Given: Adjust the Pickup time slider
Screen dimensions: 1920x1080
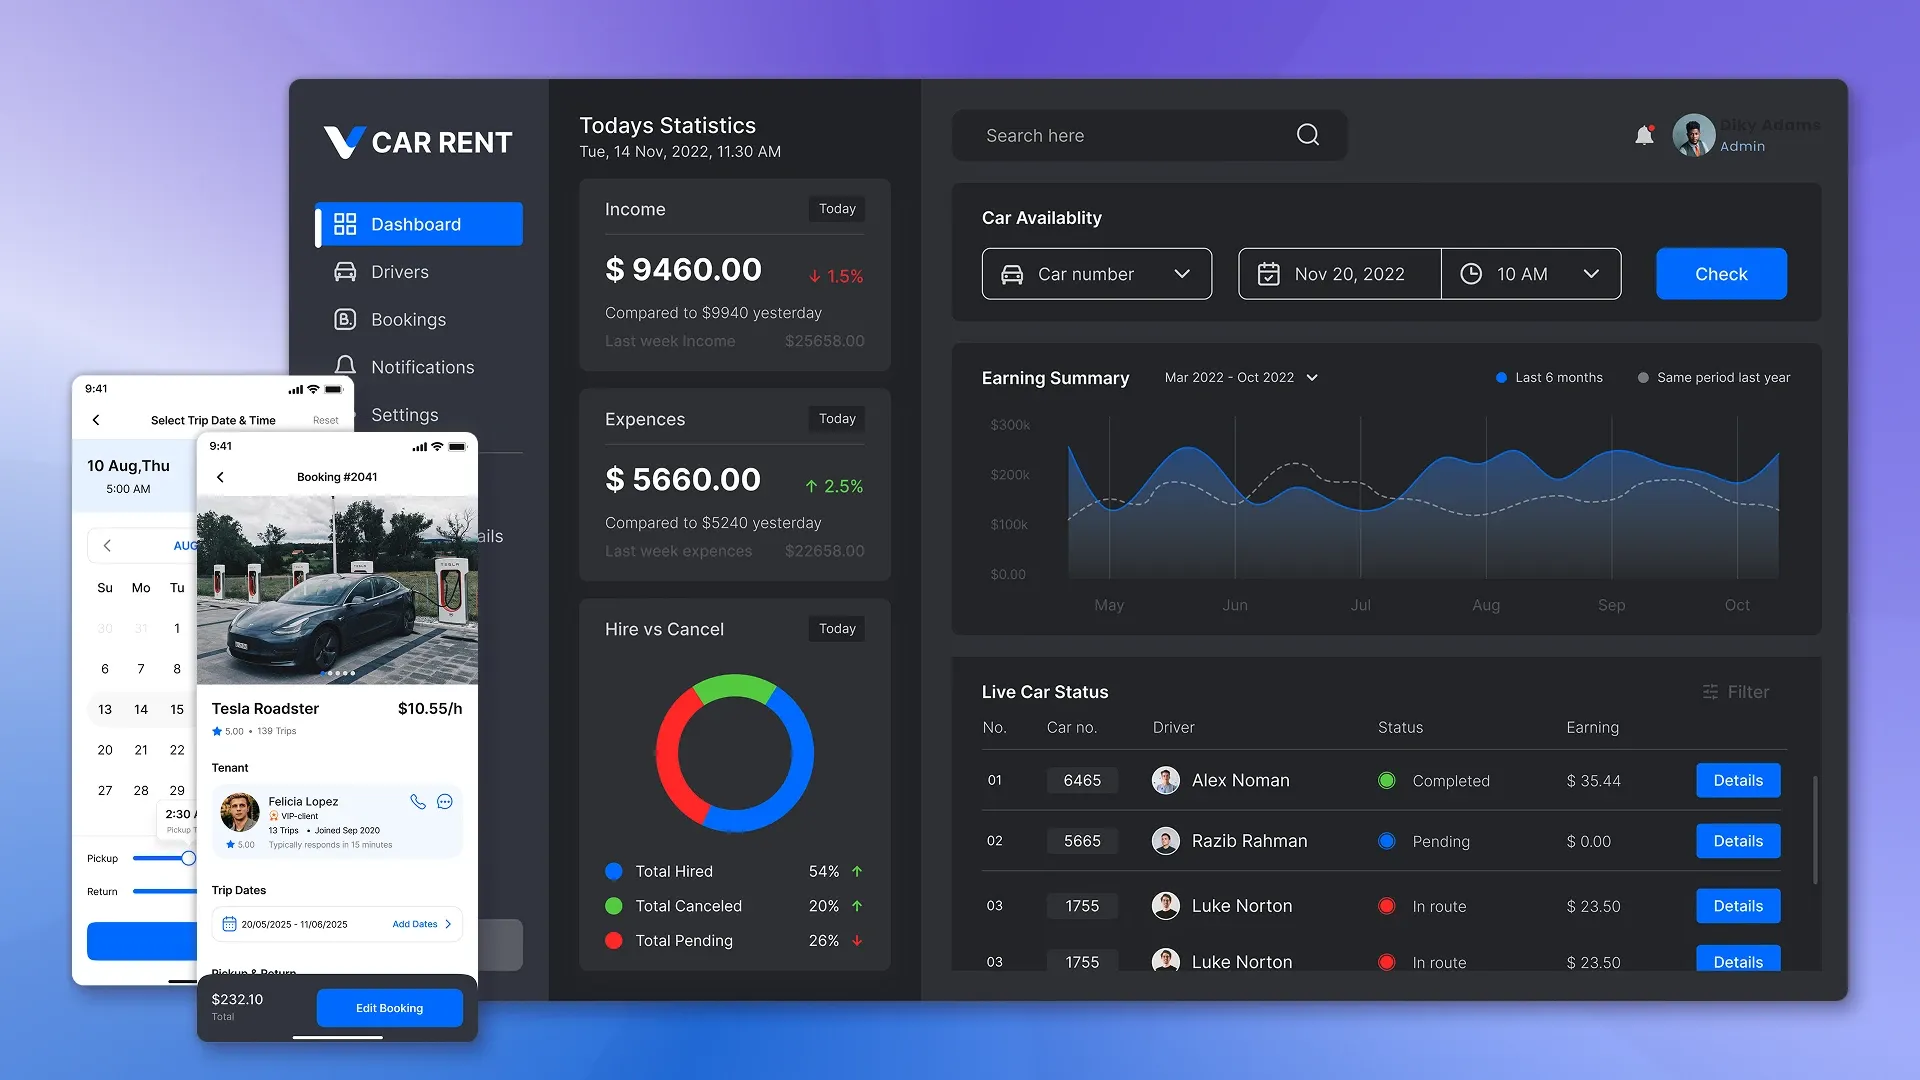Looking at the screenshot, I should tap(190, 858).
